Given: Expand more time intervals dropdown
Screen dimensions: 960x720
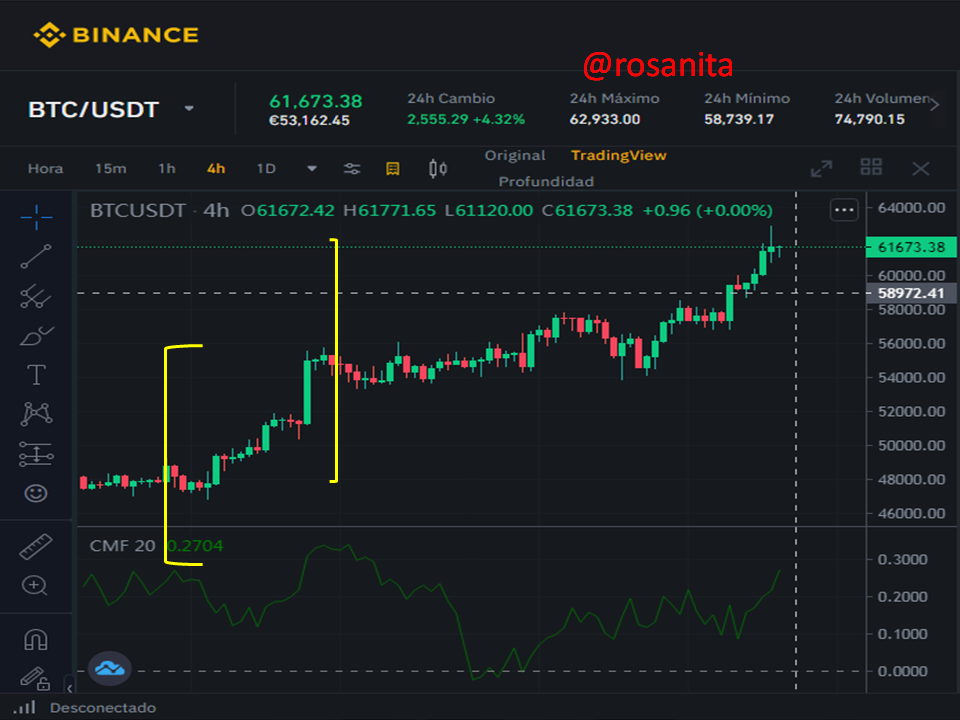Looking at the screenshot, I should [312, 168].
